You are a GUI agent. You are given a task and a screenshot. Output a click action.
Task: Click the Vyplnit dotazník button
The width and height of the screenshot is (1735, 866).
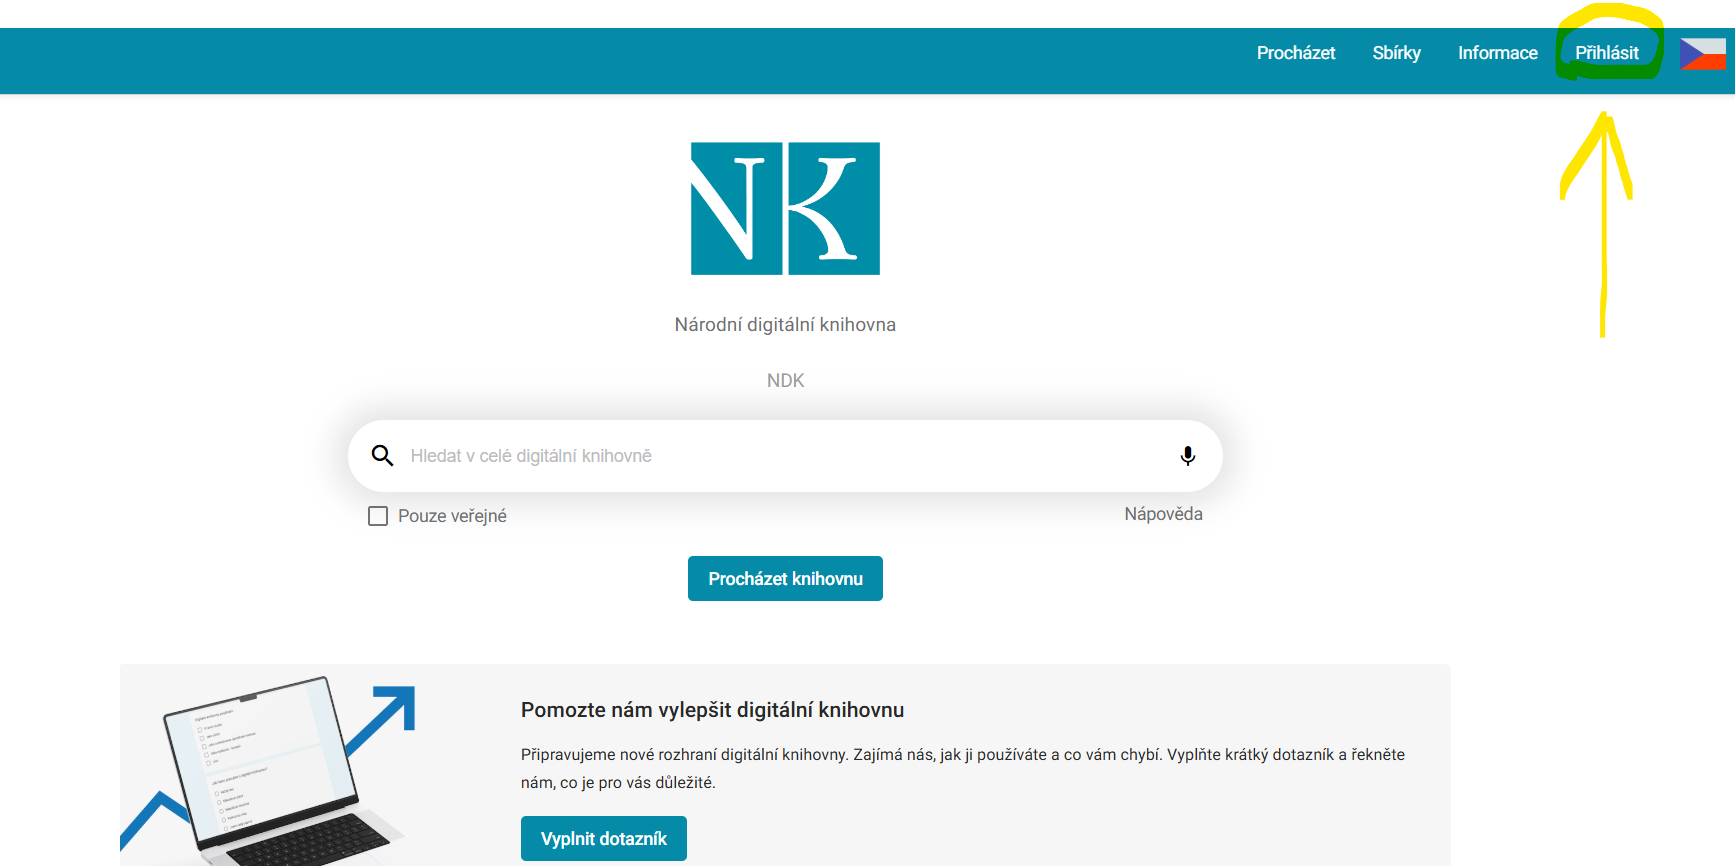point(604,839)
